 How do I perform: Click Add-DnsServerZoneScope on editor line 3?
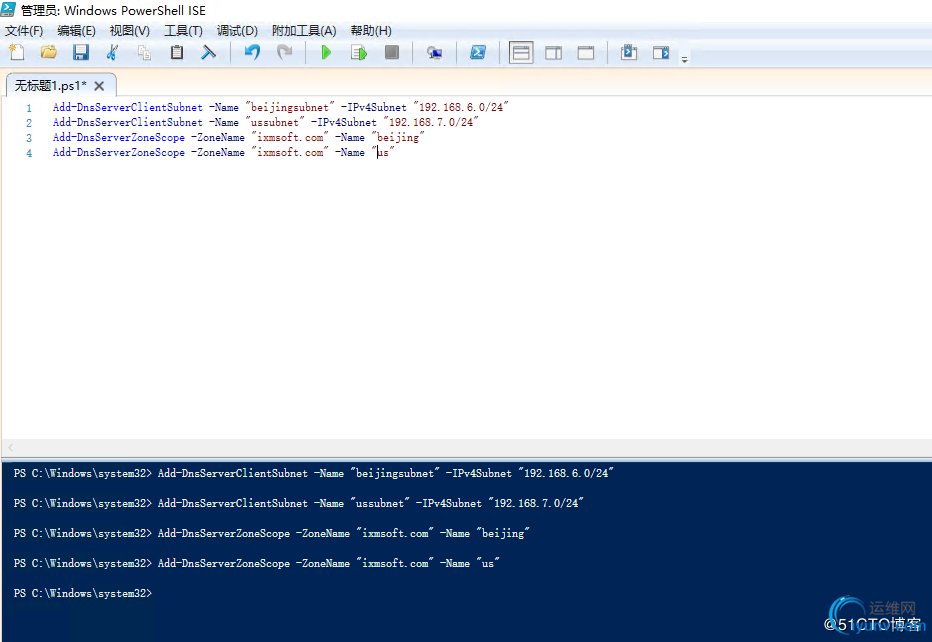tap(119, 137)
